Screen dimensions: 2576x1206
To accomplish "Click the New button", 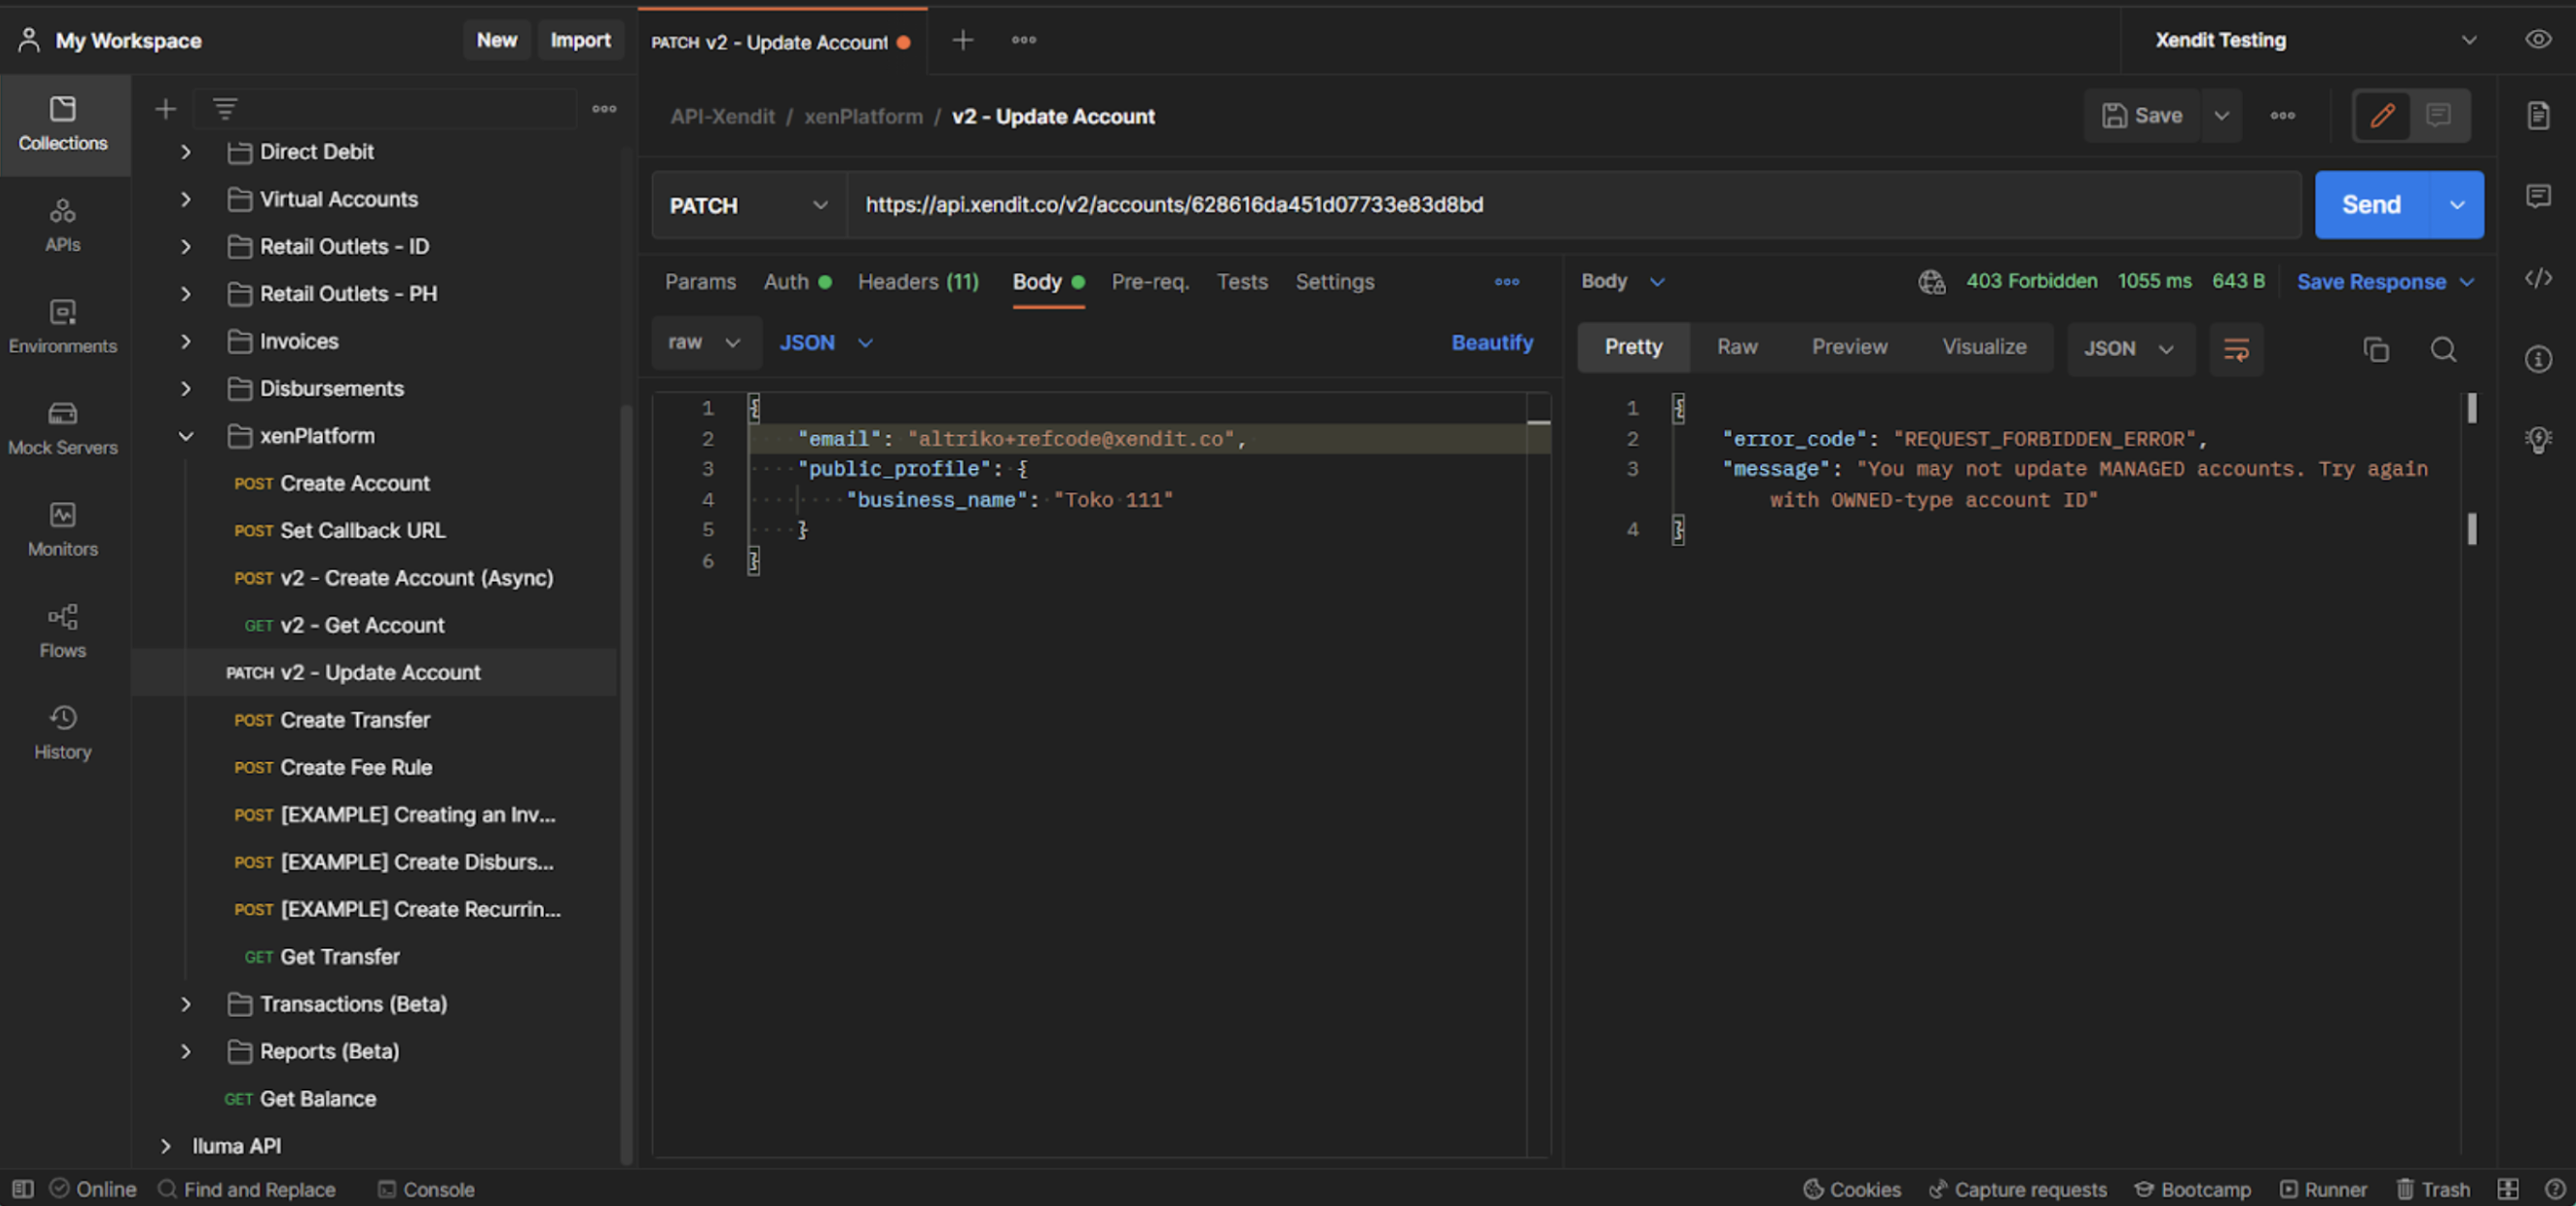I will pyautogui.click(x=497, y=40).
